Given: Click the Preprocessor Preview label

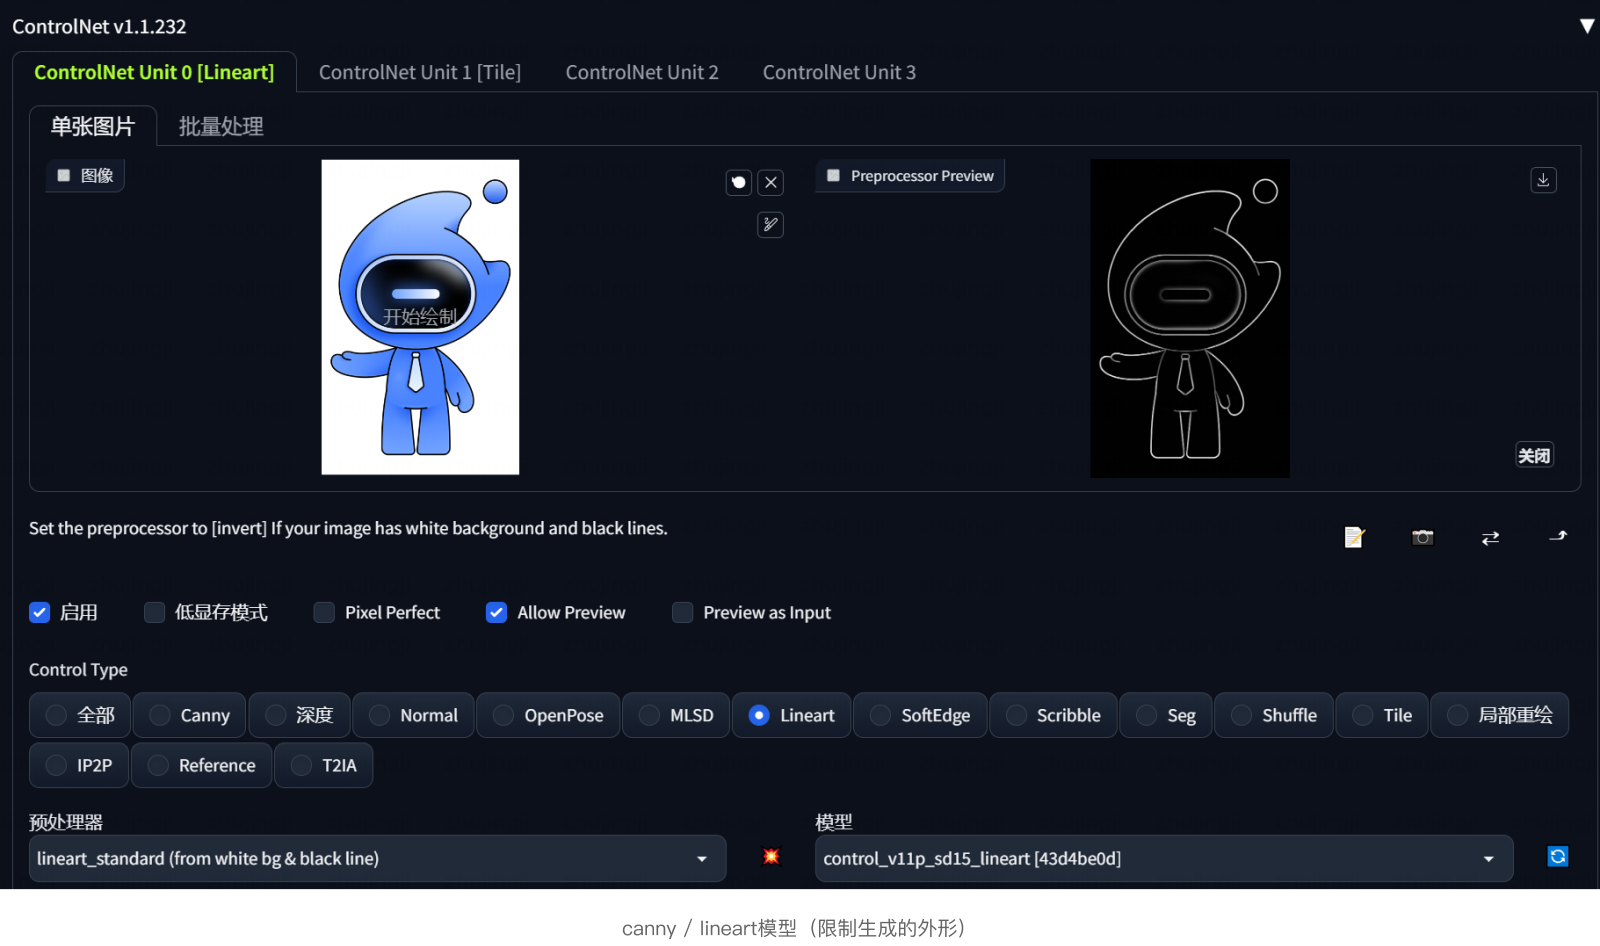Looking at the screenshot, I should 911,175.
